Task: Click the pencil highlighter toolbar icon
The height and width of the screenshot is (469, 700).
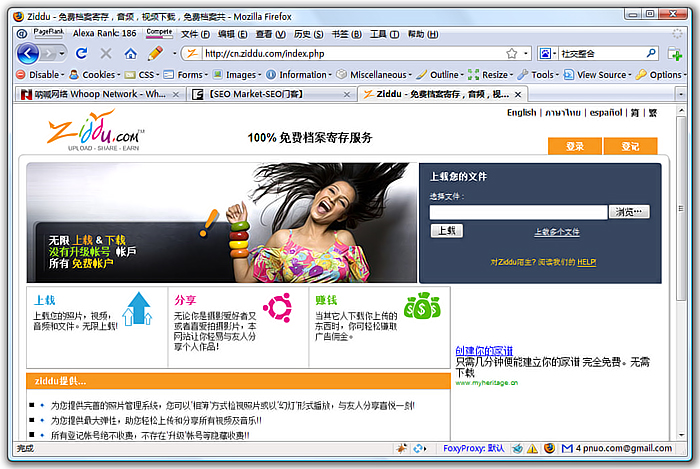Action: (155, 54)
